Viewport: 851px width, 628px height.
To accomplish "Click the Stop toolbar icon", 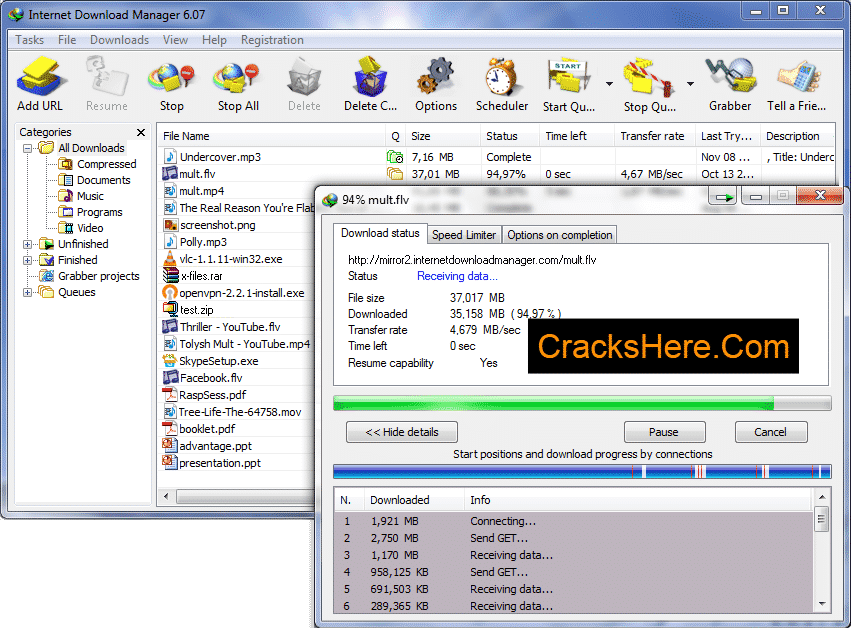I will coord(172,78).
